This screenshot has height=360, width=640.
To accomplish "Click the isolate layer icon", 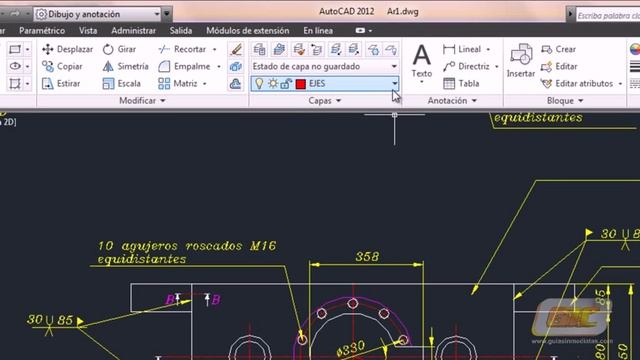I will click(336, 49).
